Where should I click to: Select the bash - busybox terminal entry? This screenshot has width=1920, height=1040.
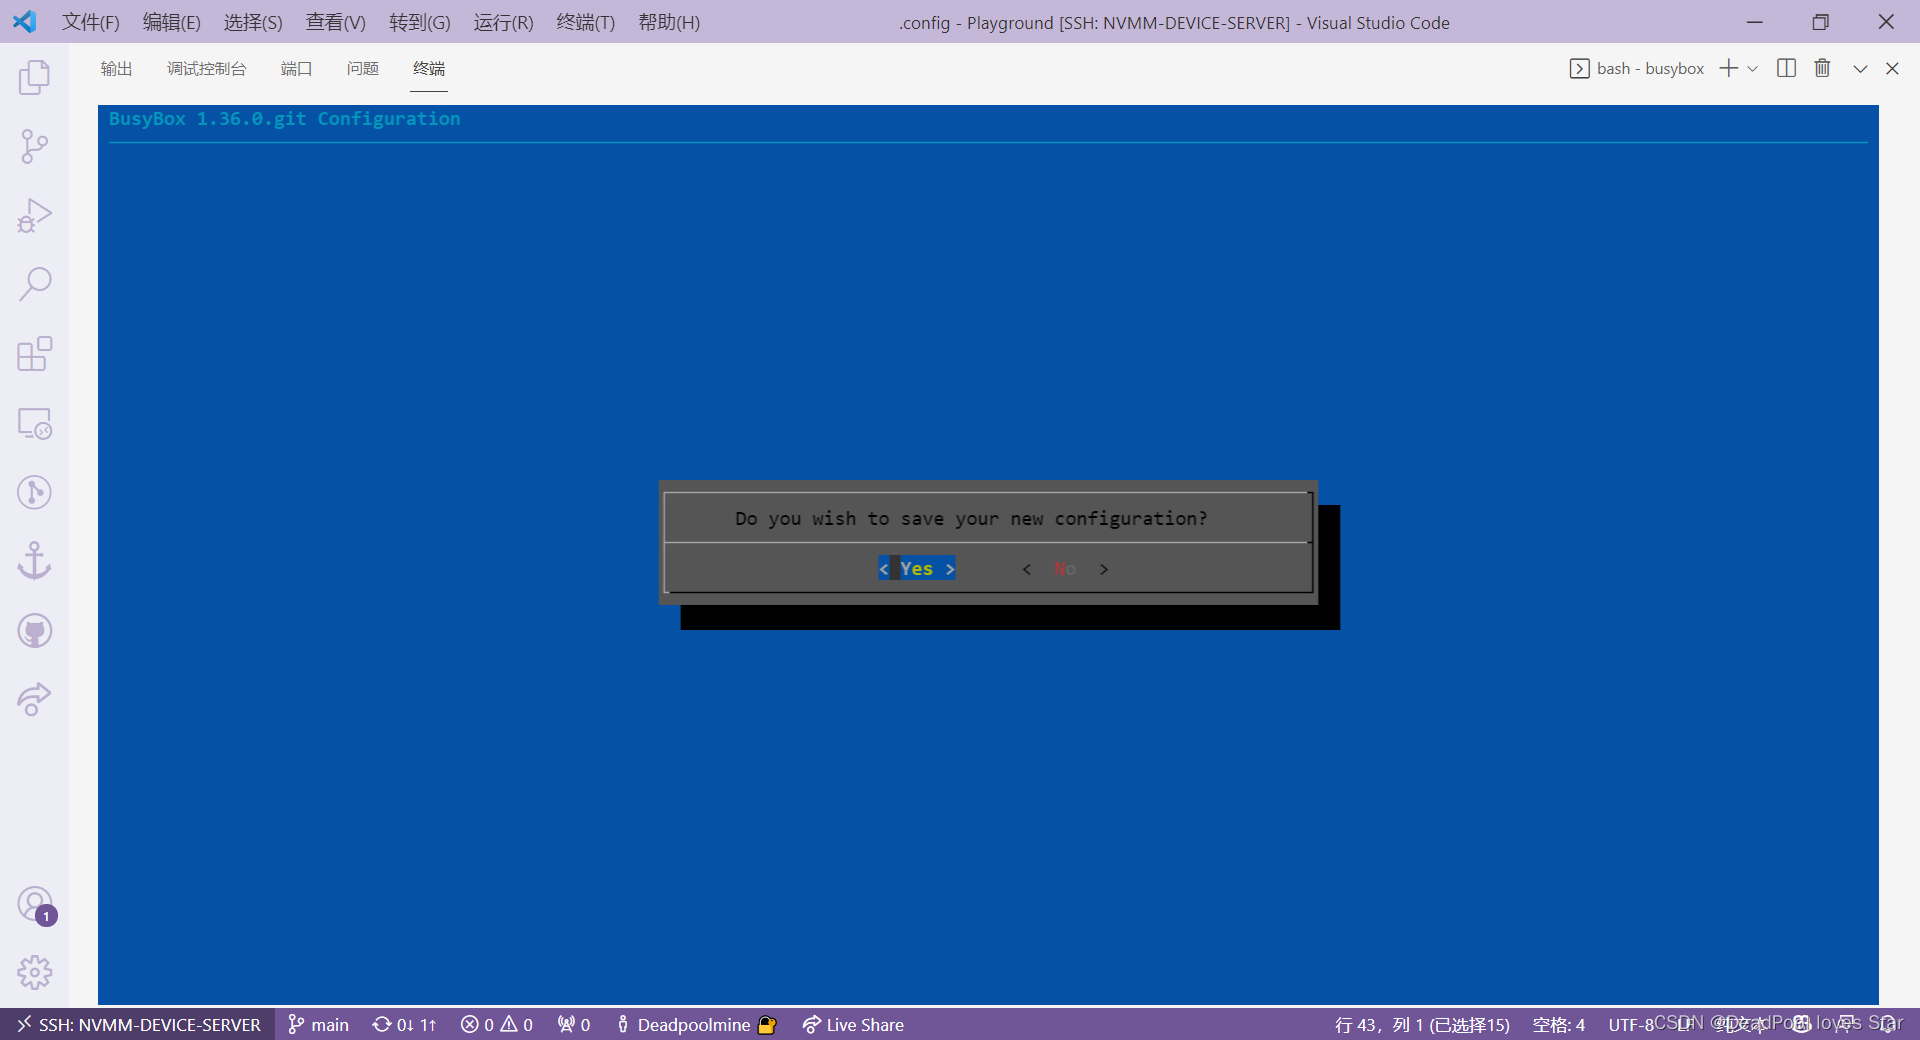click(x=1637, y=68)
